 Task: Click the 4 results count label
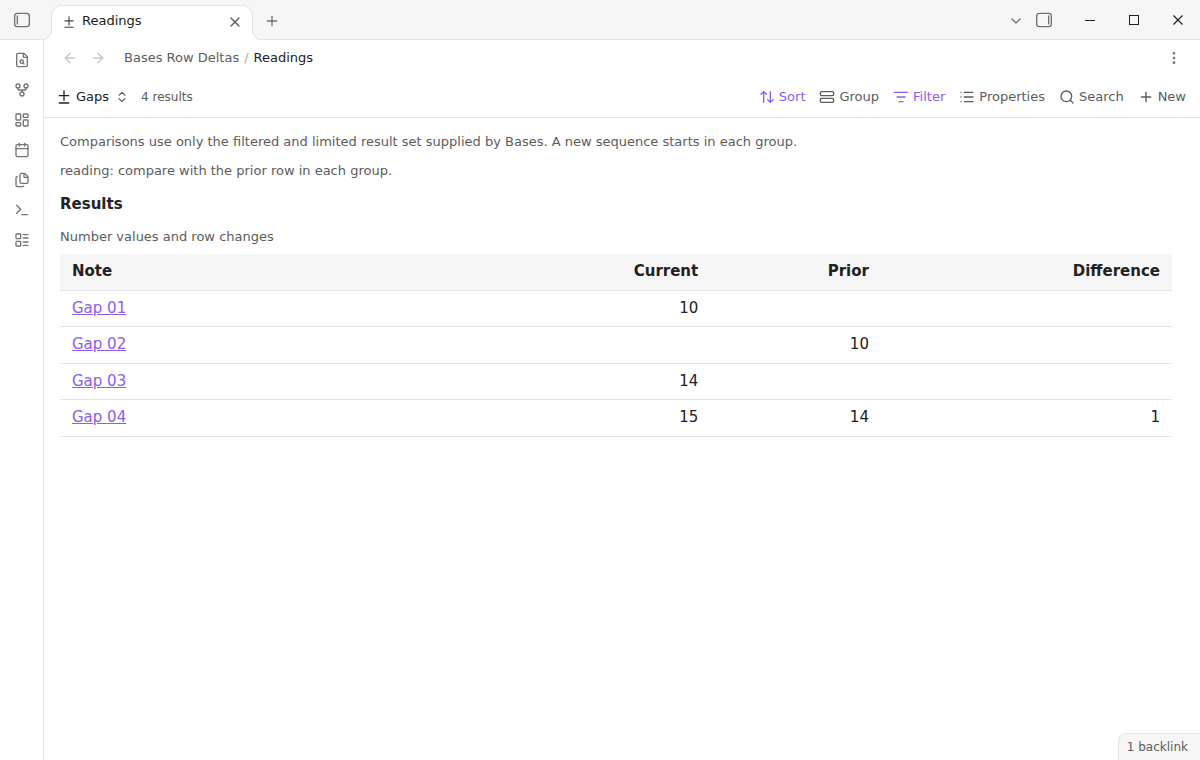(x=167, y=97)
